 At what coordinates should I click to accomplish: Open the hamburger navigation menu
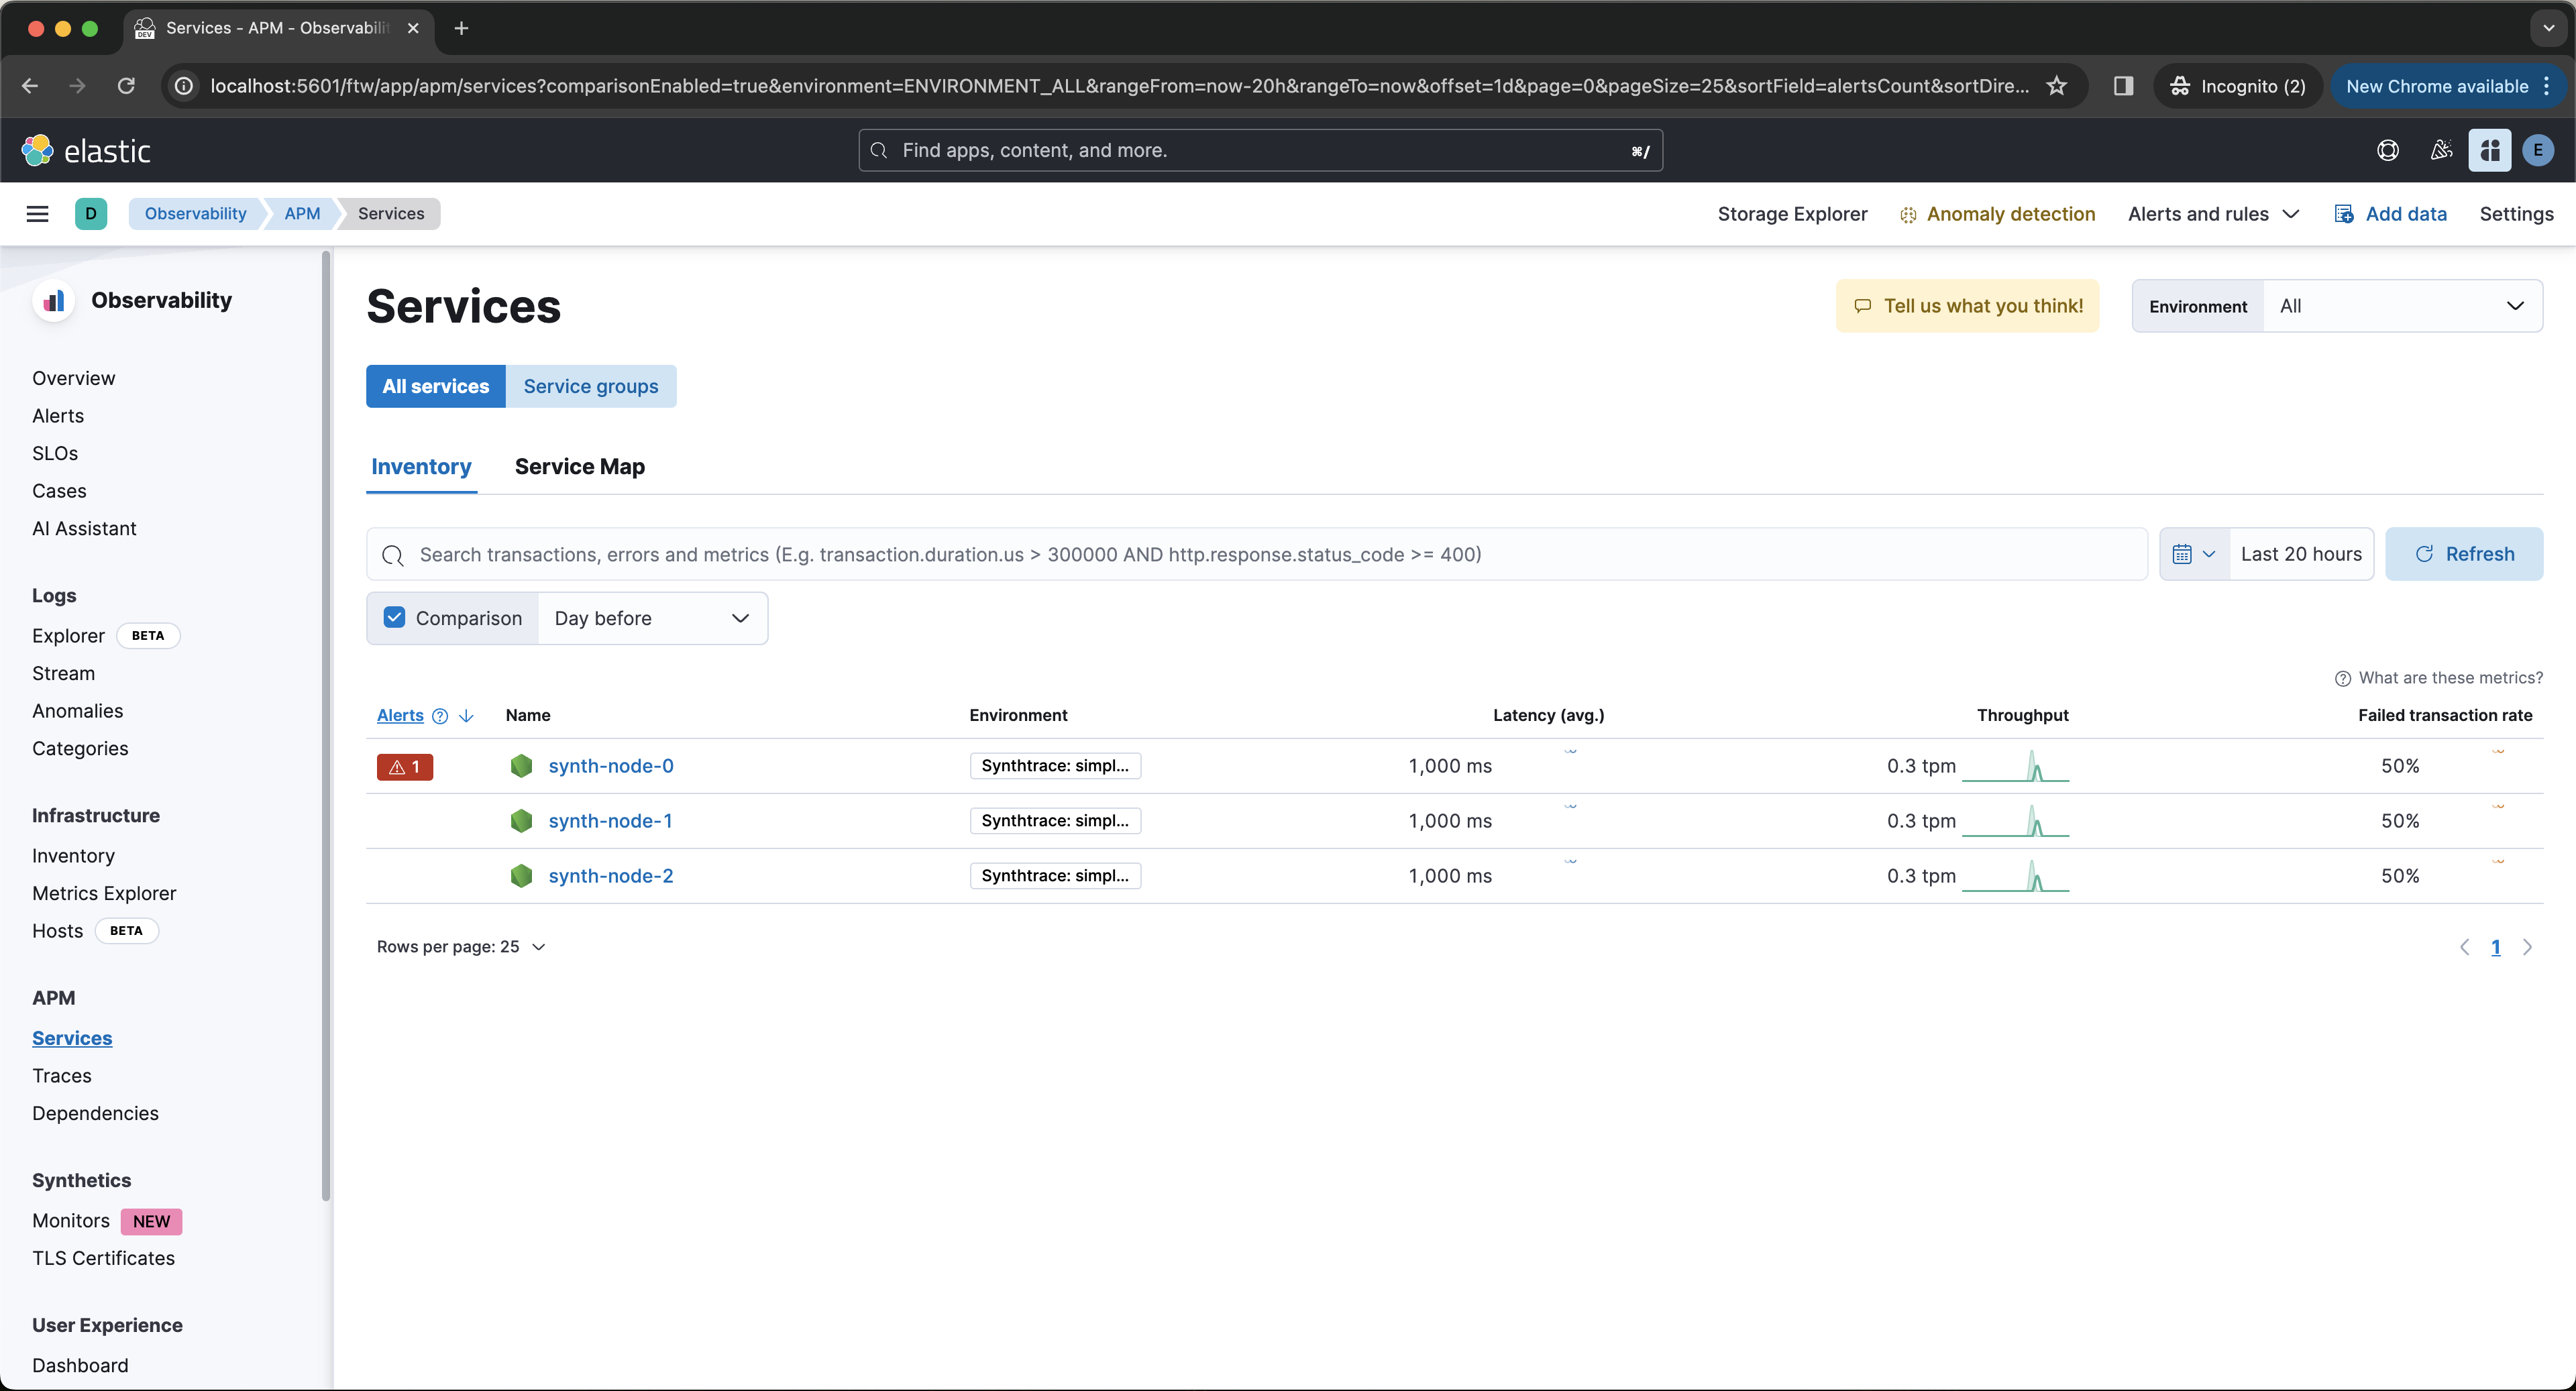coord(37,213)
